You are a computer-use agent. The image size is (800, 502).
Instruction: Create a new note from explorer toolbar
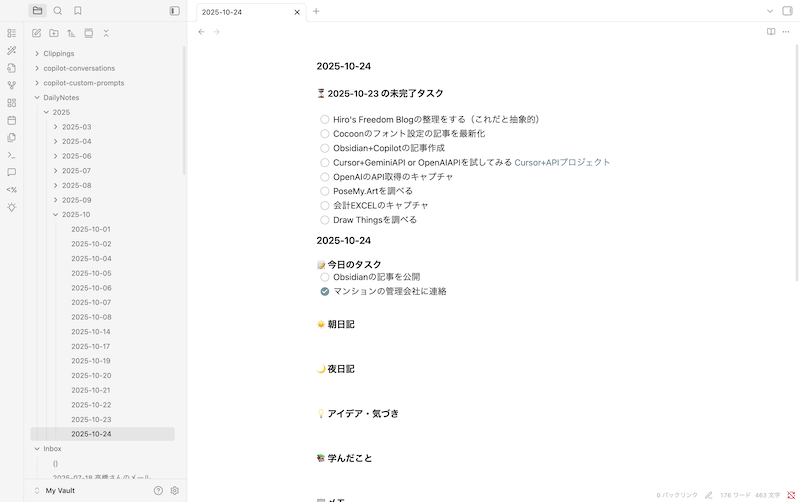38,33
